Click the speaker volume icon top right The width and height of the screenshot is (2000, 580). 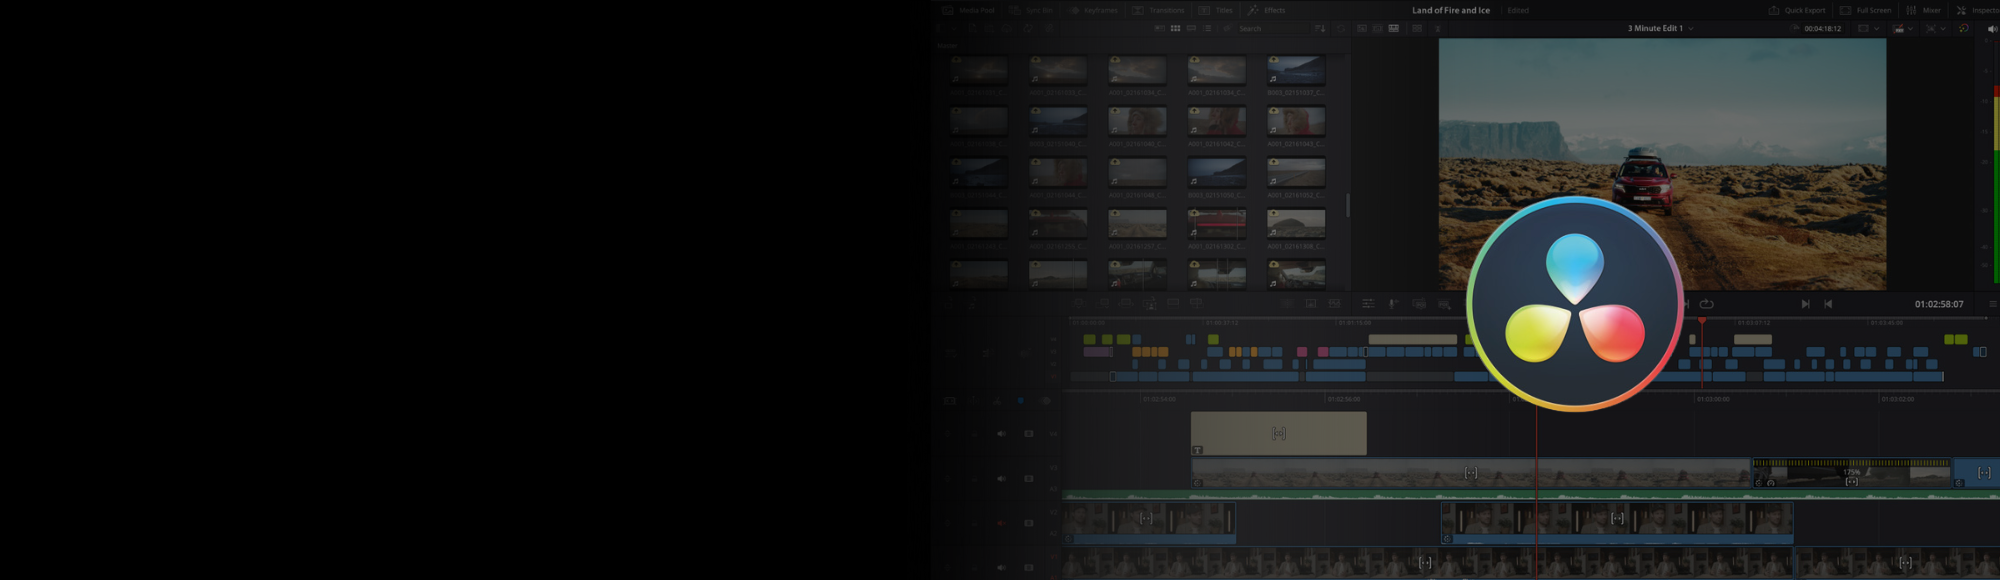[x=1992, y=29]
